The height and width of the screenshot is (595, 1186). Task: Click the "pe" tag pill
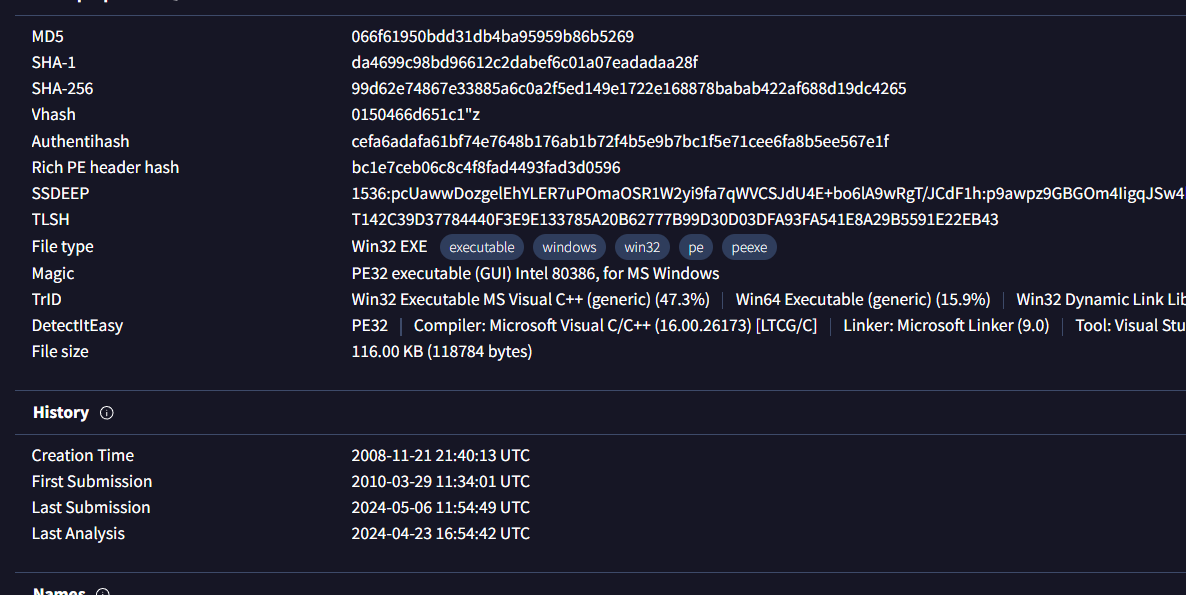695,247
